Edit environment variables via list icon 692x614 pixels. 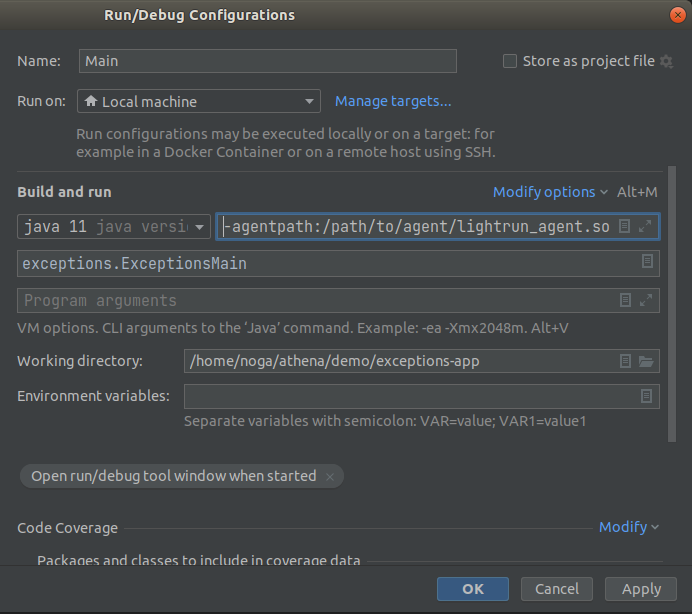point(646,397)
